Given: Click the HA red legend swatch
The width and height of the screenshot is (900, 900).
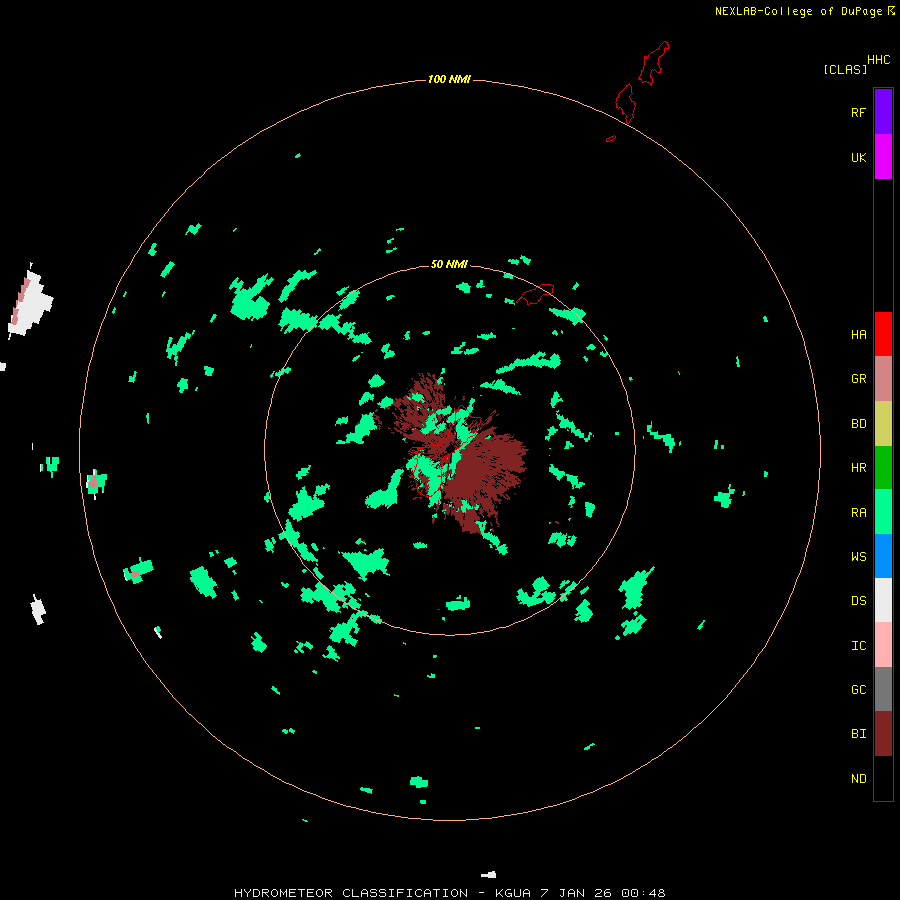Looking at the screenshot, I should [x=883, y=334].
